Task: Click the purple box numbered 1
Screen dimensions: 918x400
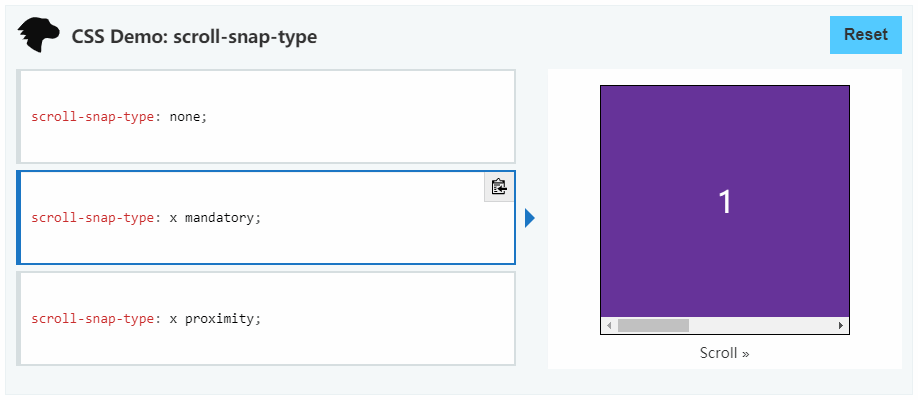Action: coord(725,201)
